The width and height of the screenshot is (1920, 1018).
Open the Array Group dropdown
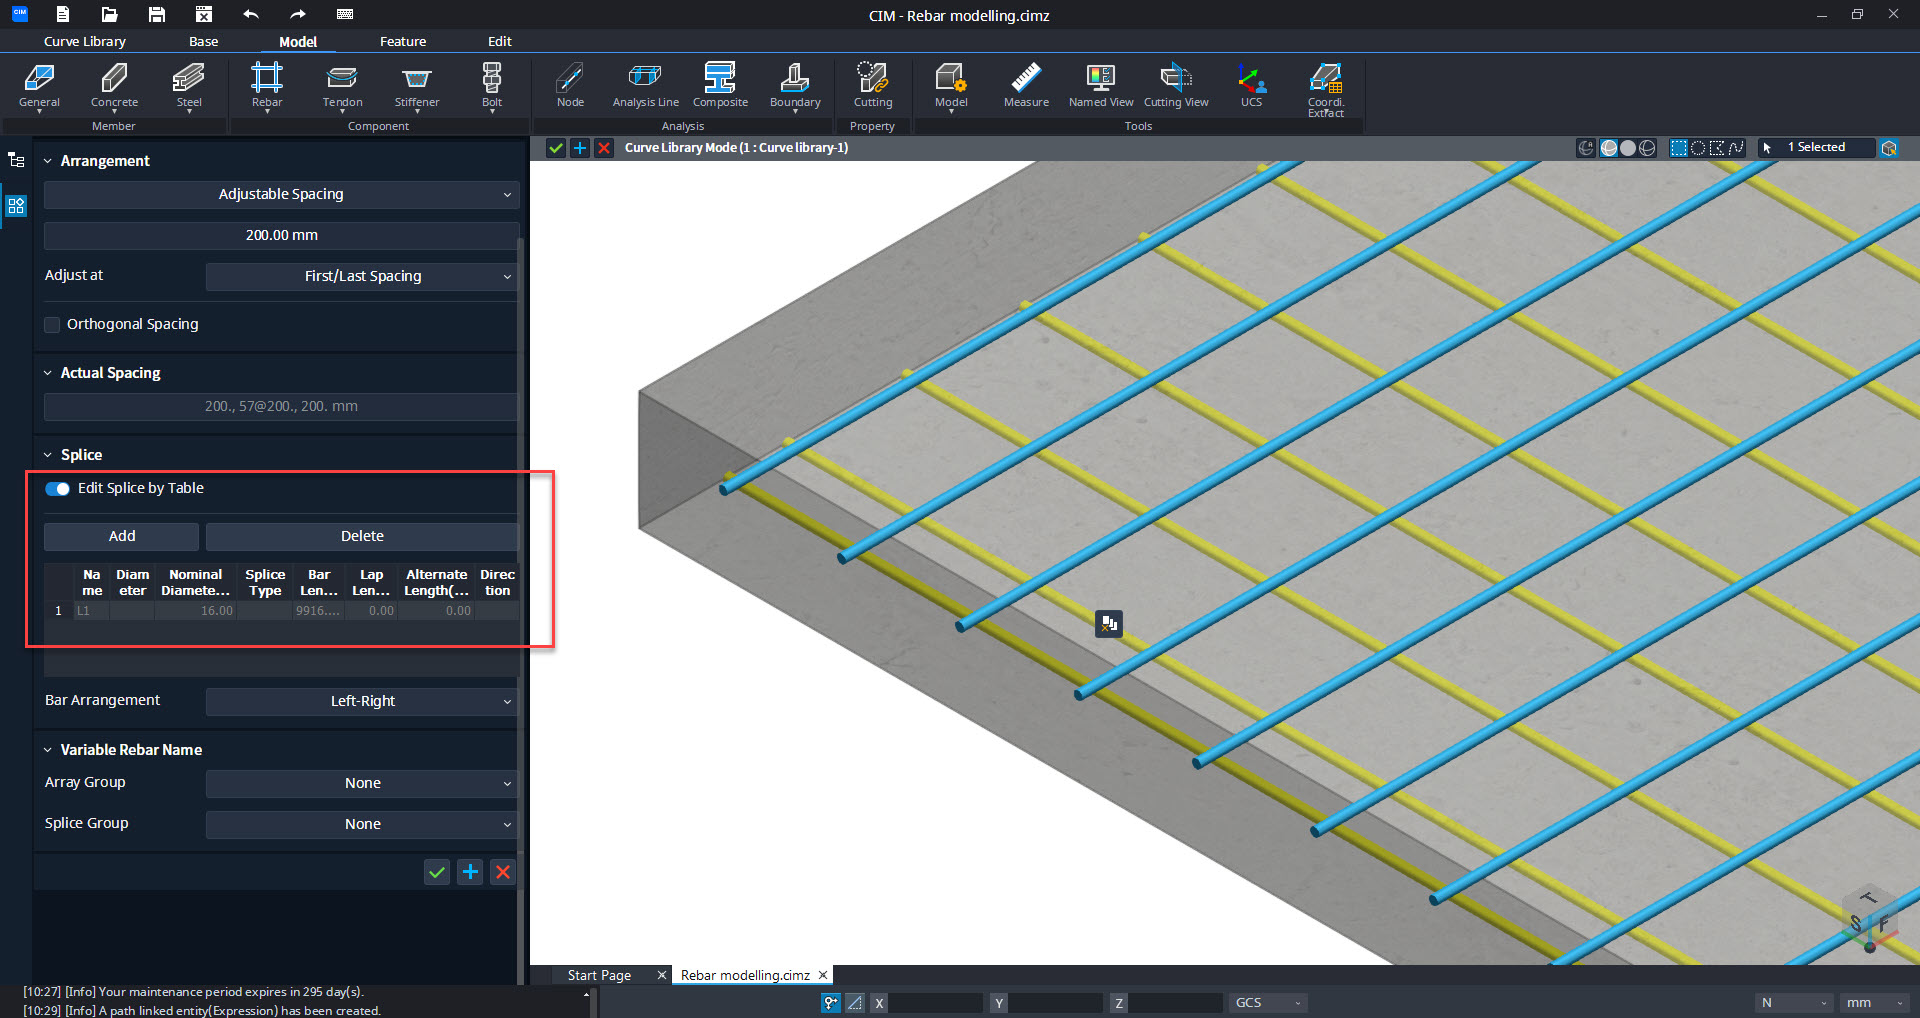pos(362,783)
